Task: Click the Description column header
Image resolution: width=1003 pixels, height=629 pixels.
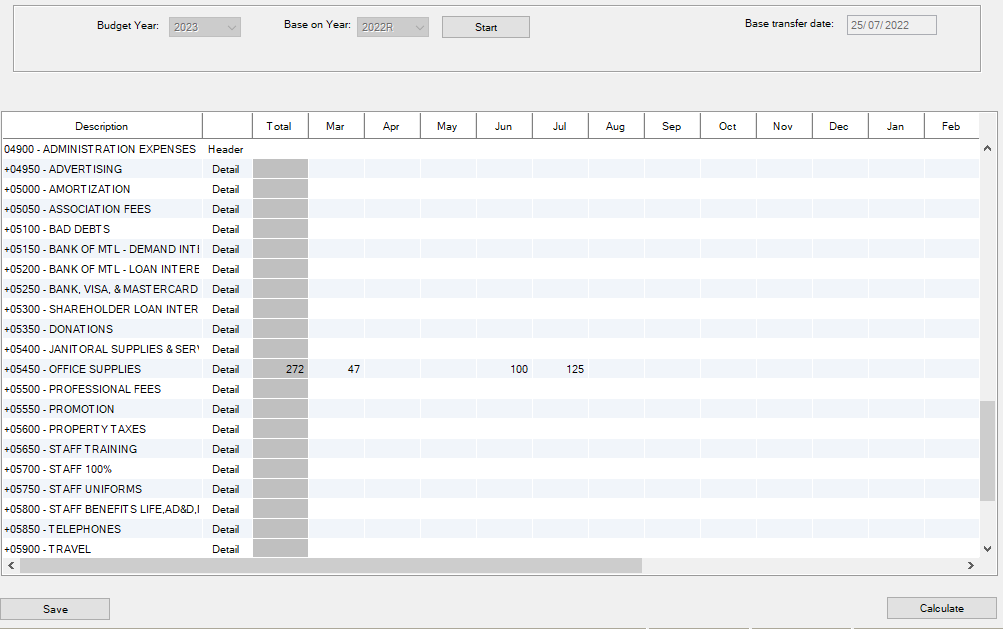Action: 101,126
